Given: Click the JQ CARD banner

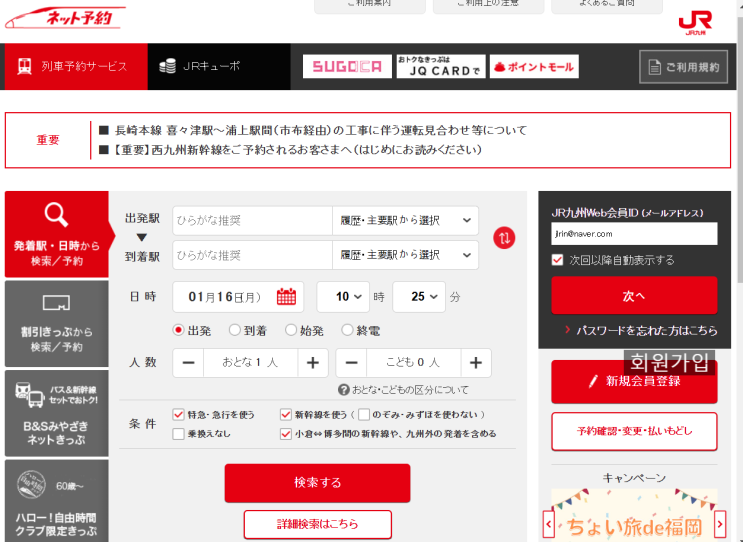Looking at the screenshot, I should pos(441,66).
